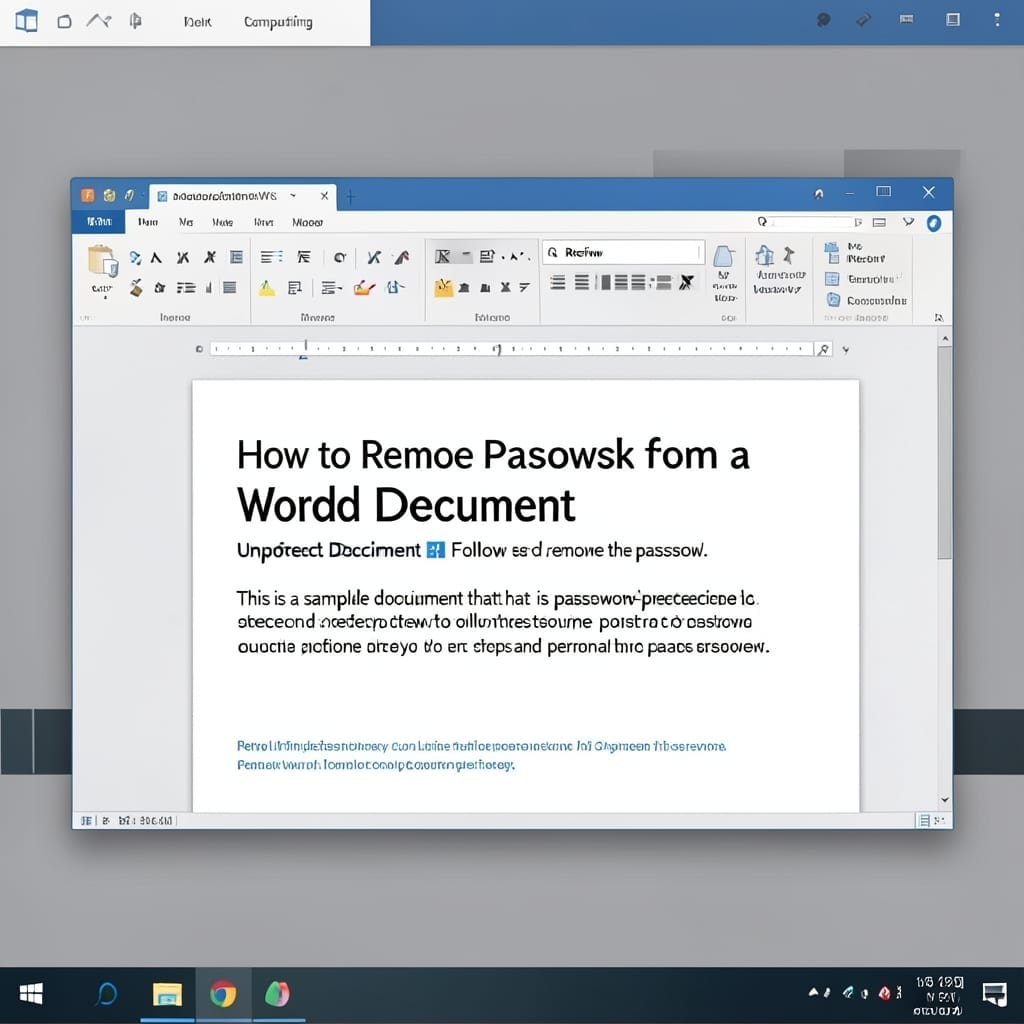Click the paintbrush Format Painter icon
This screenshot has height=1024, width=1024.
(x=136, y=287)
